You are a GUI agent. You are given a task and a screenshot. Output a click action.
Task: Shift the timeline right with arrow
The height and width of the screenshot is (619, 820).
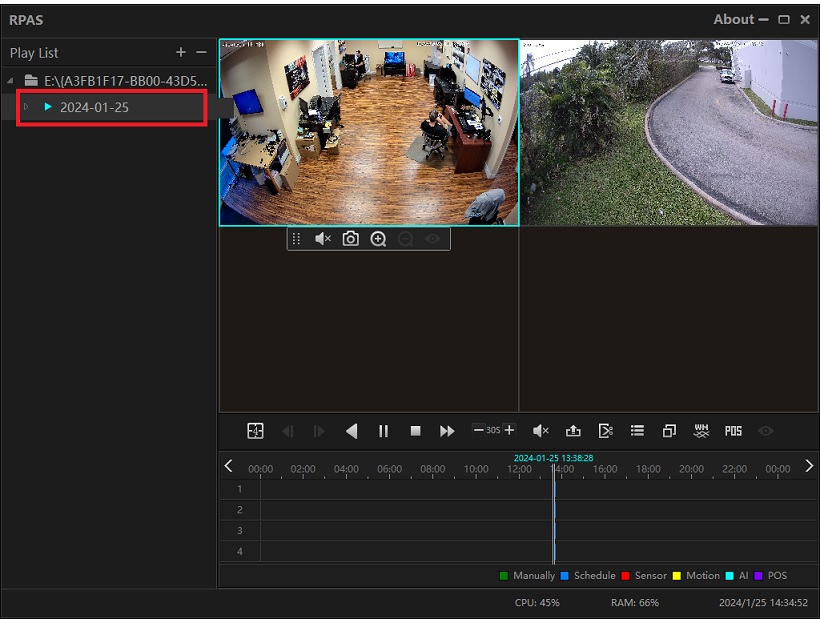pos(809,466)
